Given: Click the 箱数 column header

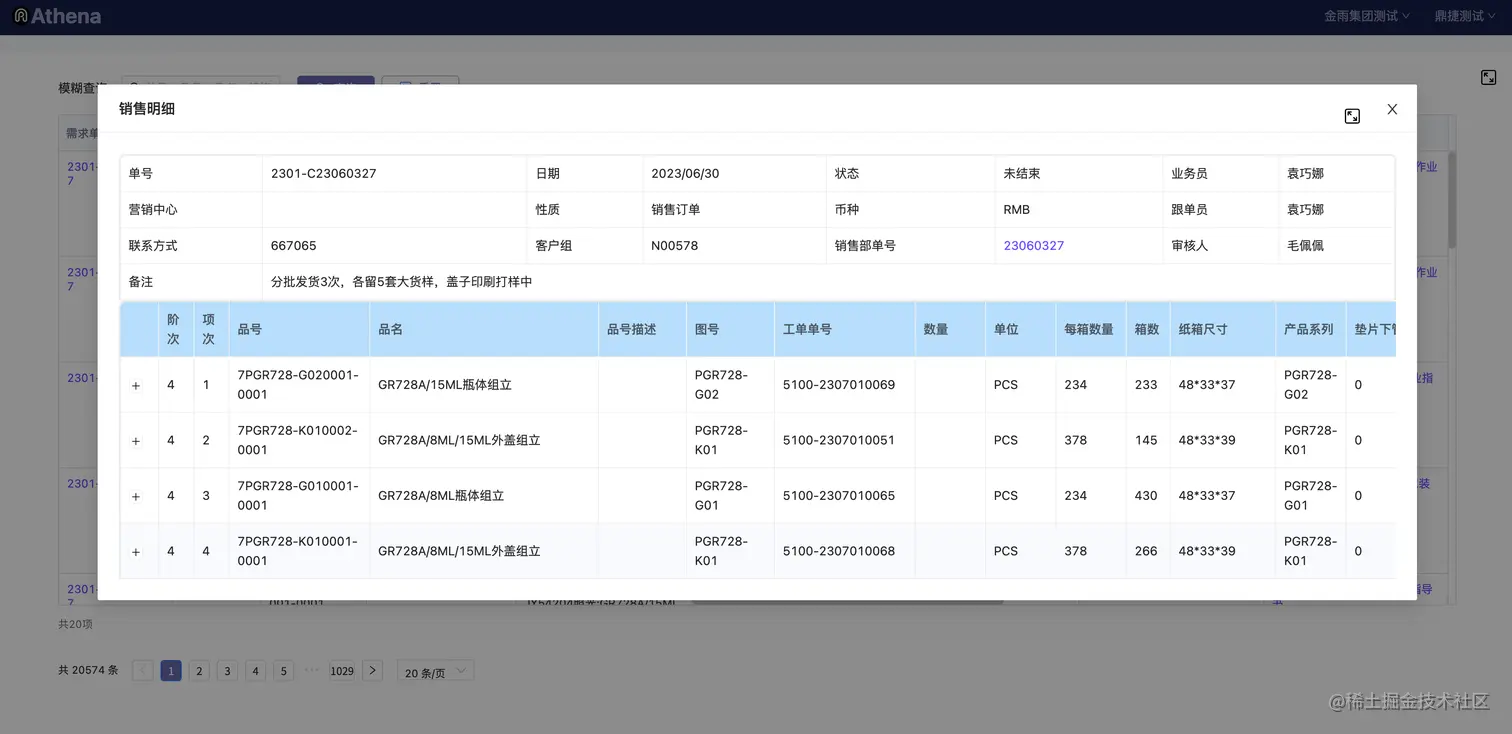Looking at the screenshot, I should (x=1147, y=329).
